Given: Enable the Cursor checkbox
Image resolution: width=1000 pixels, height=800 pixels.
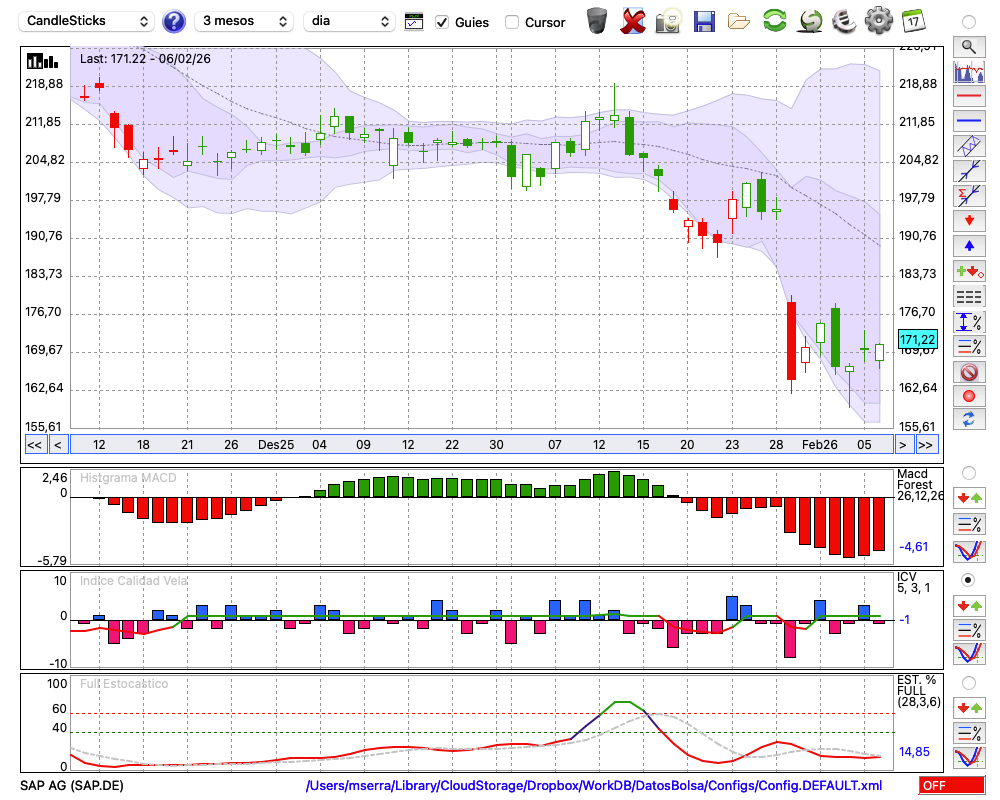Looking at the screenshot, I should [x=512, y=22].
